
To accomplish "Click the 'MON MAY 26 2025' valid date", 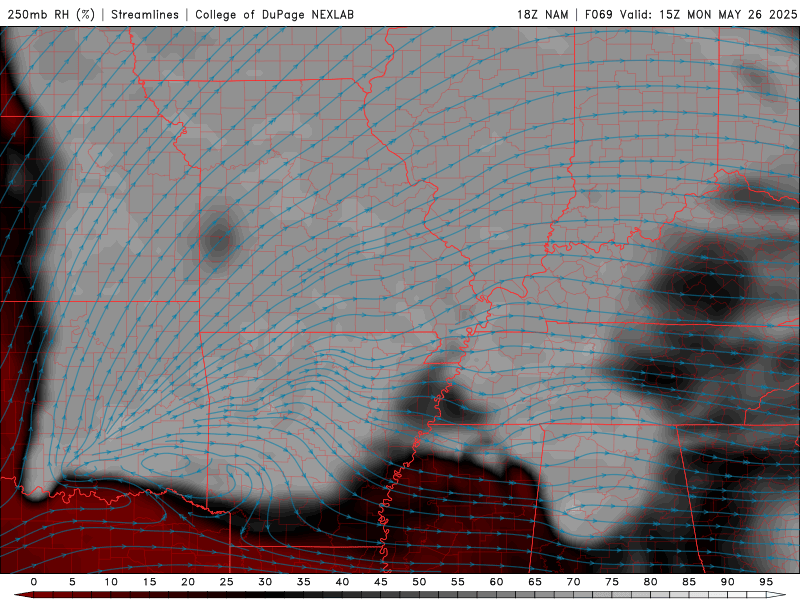I will 742,14.
